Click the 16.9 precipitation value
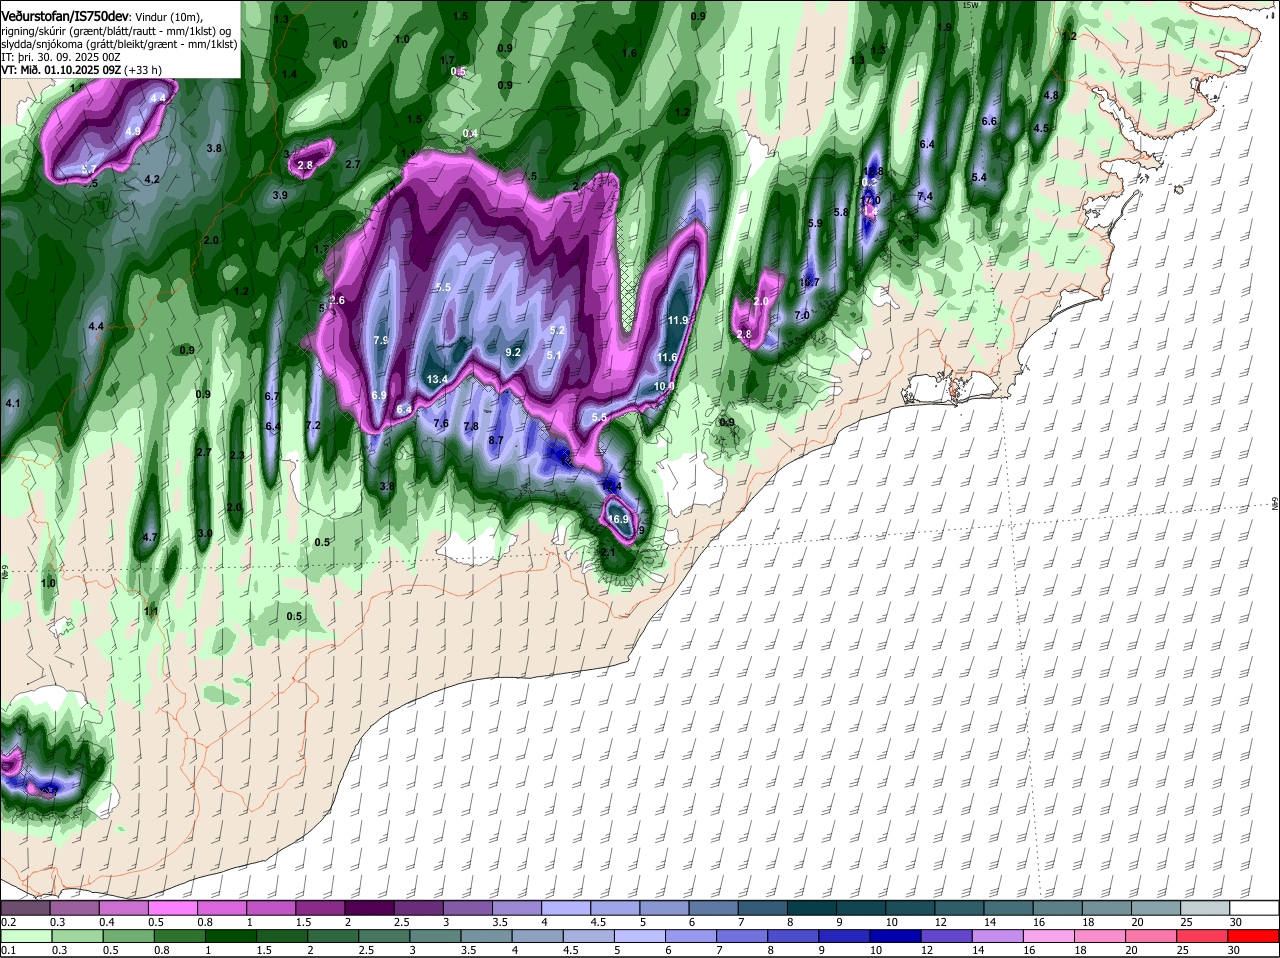Viewport: 1280px width, 958px height. point(619,519)
